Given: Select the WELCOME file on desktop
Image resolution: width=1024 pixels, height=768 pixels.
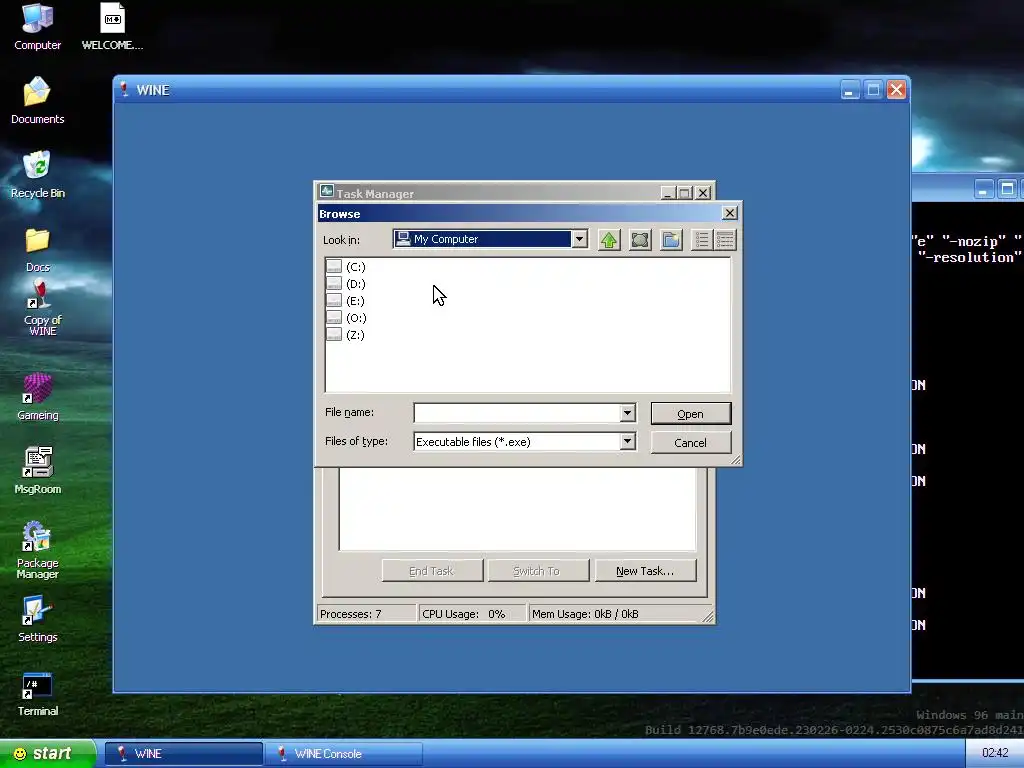Looking at the screenshot, I should tap(112, 27).
